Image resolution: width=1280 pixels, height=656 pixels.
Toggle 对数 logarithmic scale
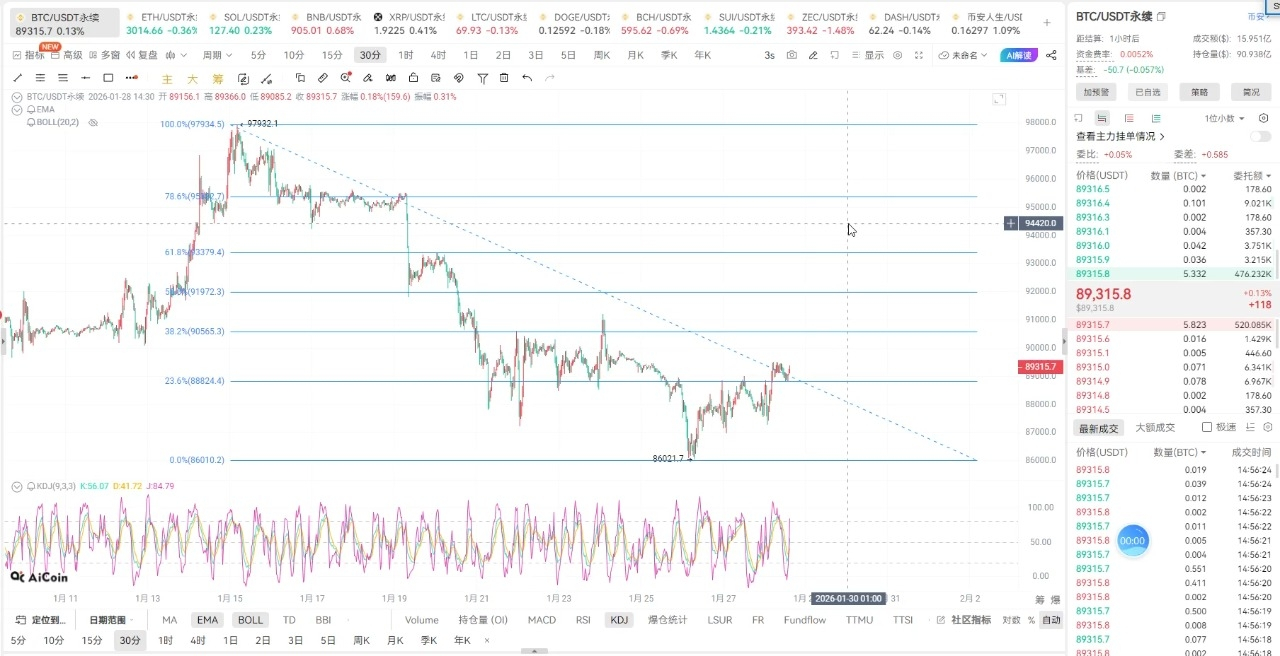click(x=1011, y=620)
